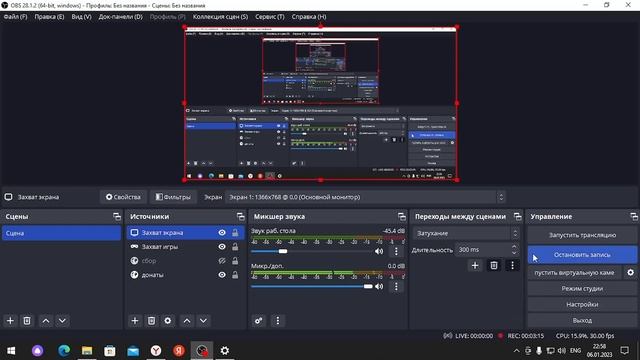
Task: Remove scene transition trash icon
Action: click(493, 266)
